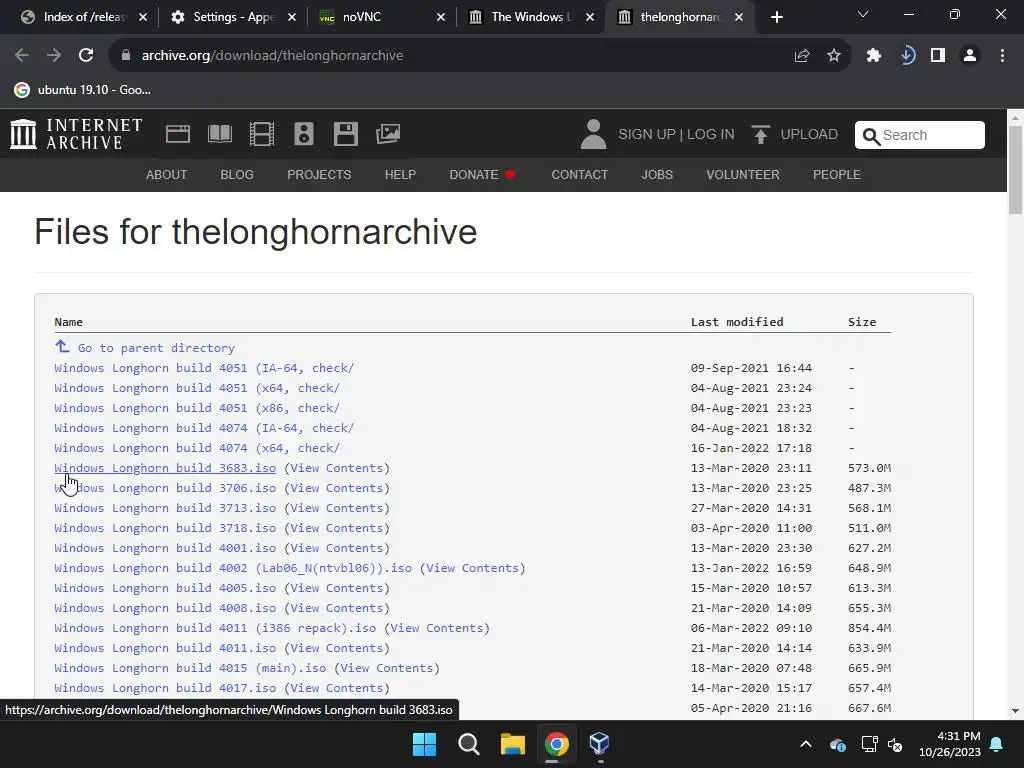The height and width of the screenshot is (768, 1024).
Task: Open the Chrome profile icon
Action: (970, 56)
